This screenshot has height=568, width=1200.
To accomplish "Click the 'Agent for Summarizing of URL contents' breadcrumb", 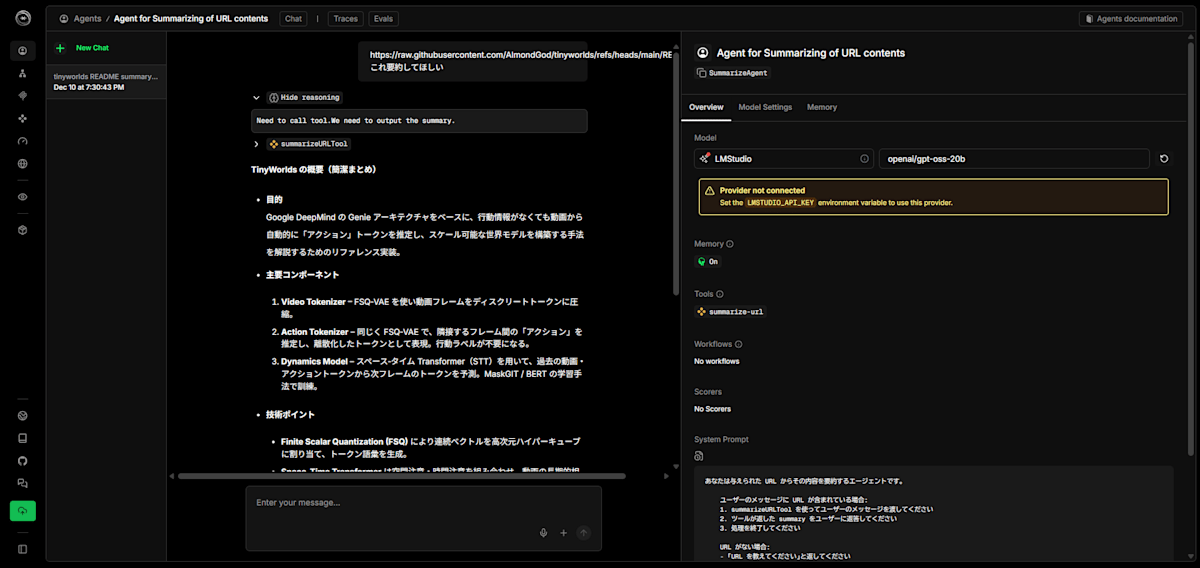I will [x=191, y=18].
